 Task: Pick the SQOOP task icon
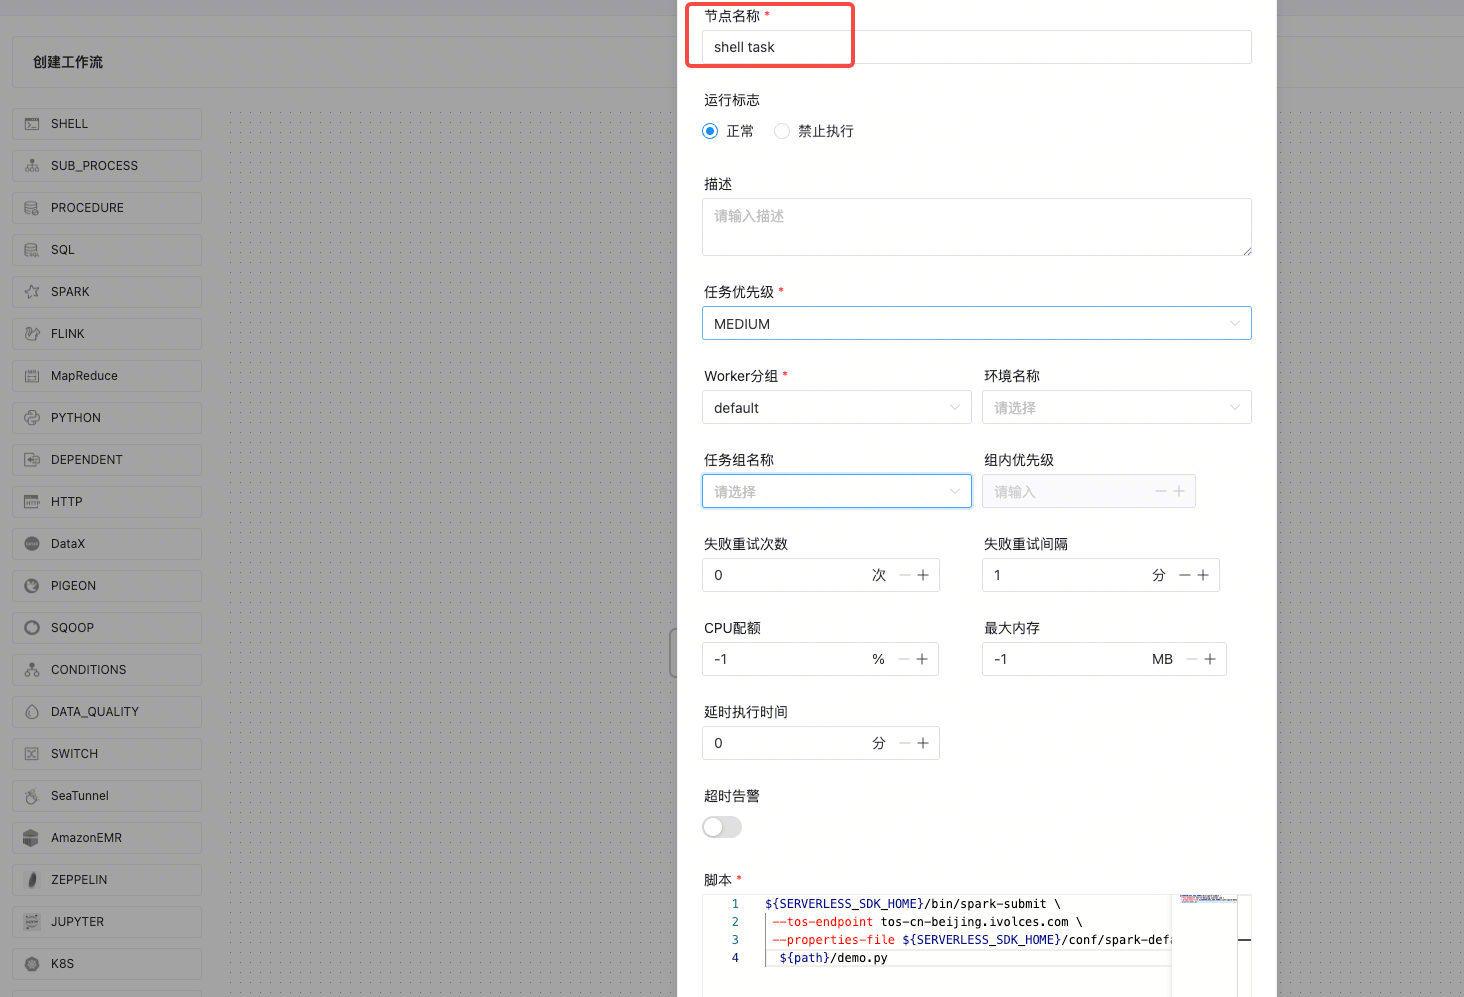(32, 628)
